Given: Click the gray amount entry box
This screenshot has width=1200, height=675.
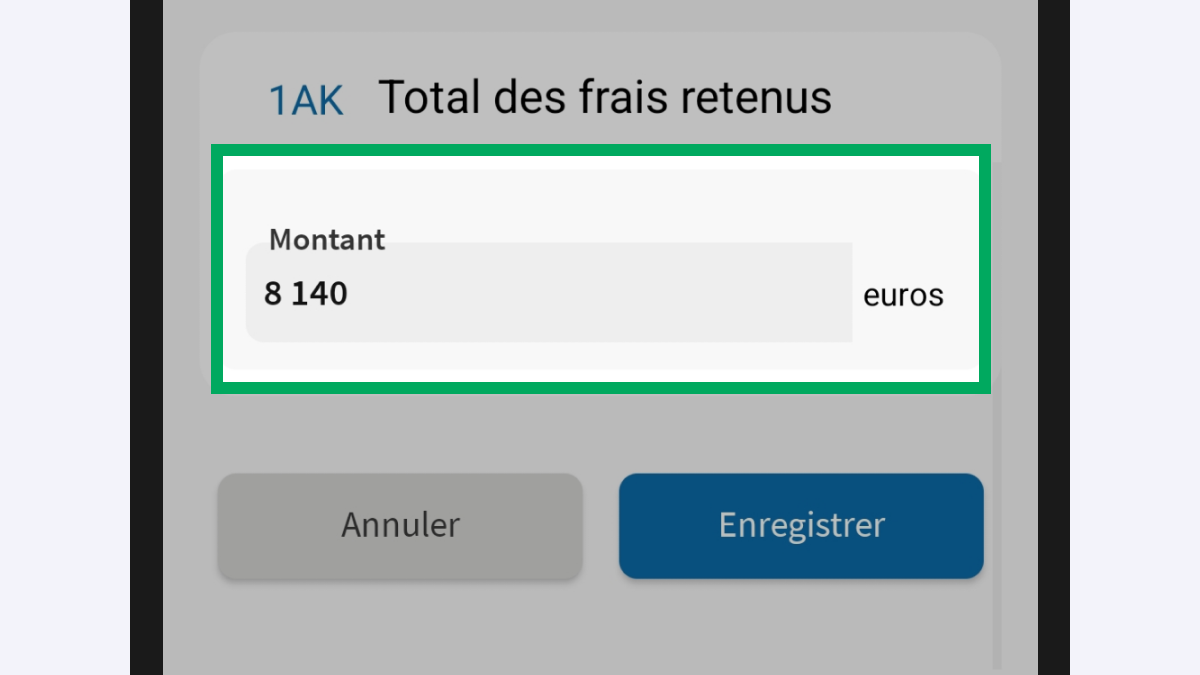Looking at the screenshot, I should point(550,293).
